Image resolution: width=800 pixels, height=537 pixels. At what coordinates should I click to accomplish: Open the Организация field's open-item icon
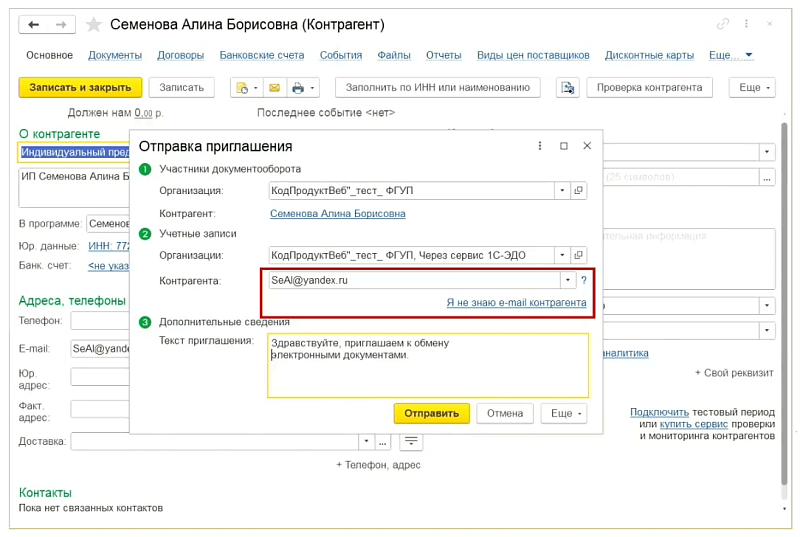[x=578, y=190]
